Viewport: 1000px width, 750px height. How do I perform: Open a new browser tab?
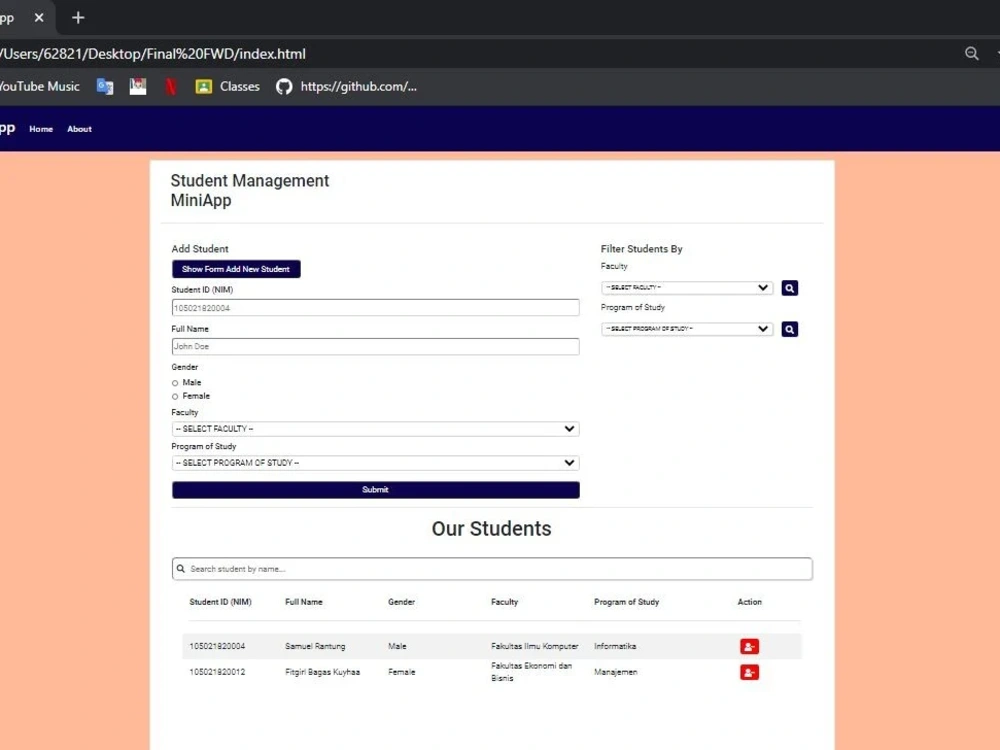tap(78, 18)
